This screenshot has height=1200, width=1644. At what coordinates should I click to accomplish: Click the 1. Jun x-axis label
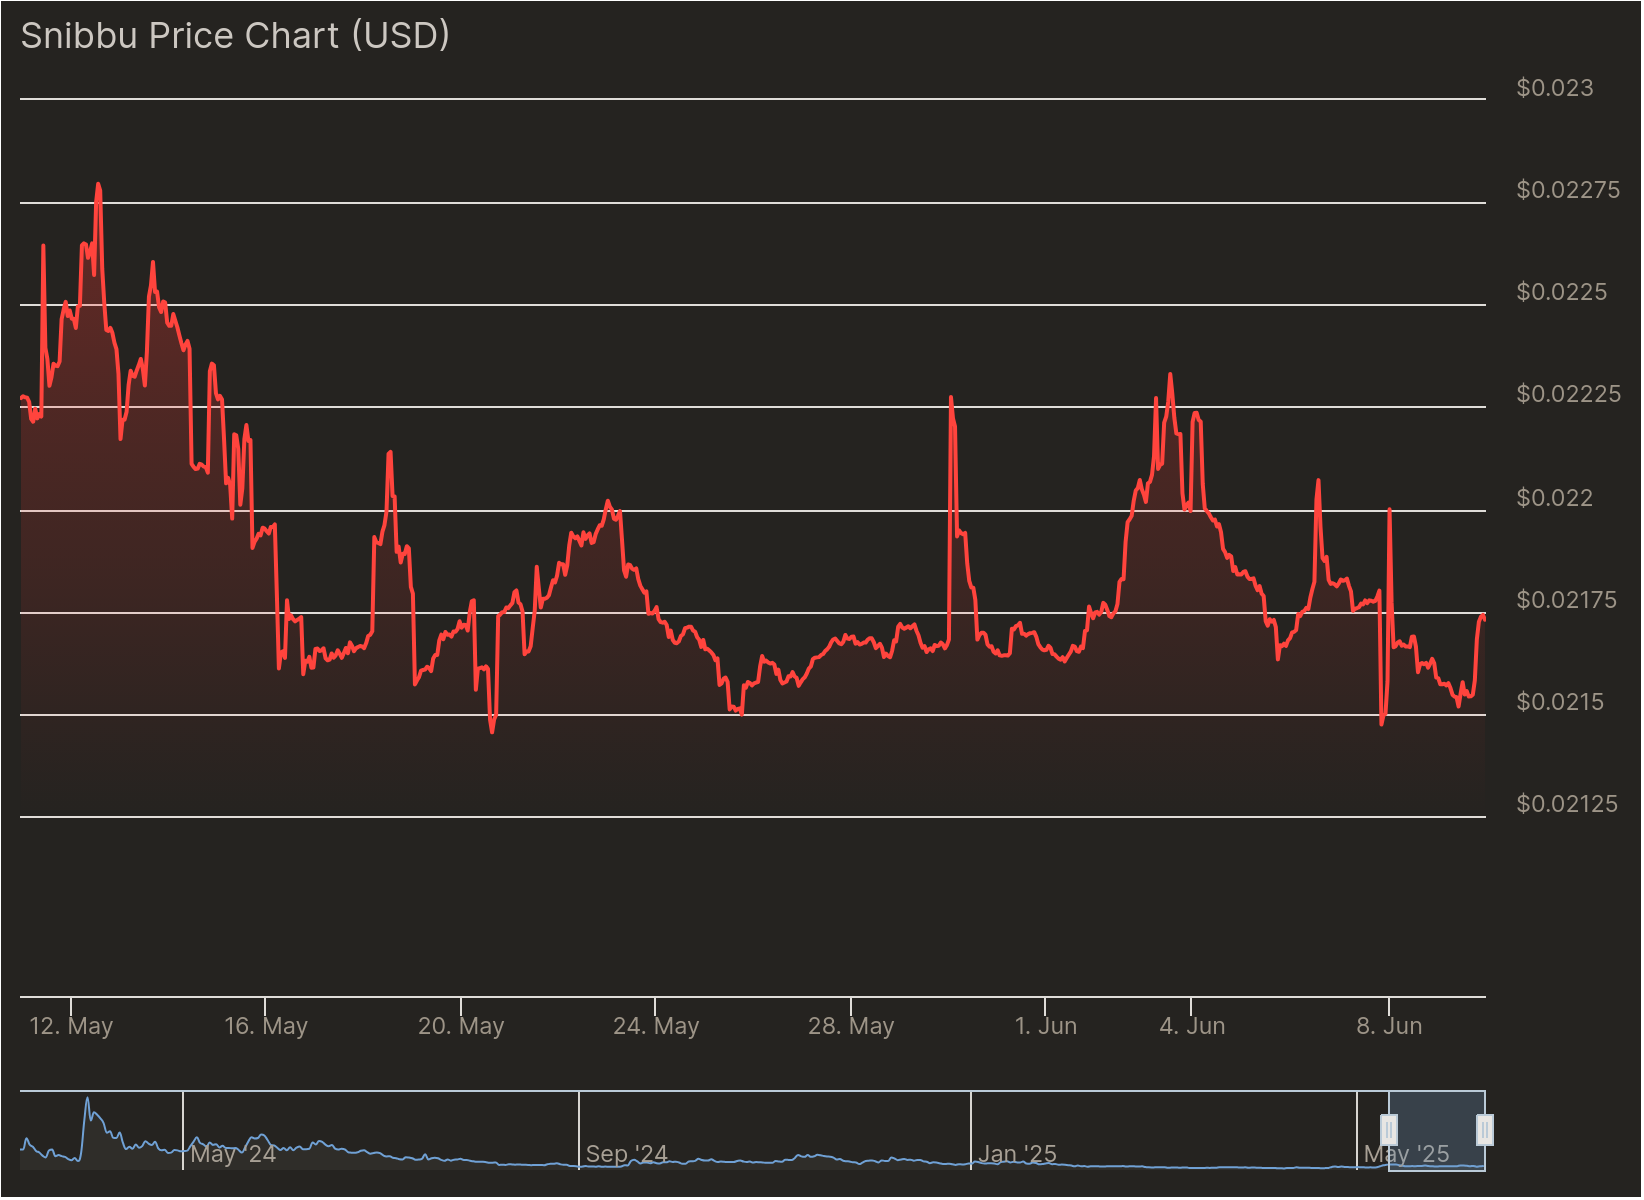(1046, 1027)
